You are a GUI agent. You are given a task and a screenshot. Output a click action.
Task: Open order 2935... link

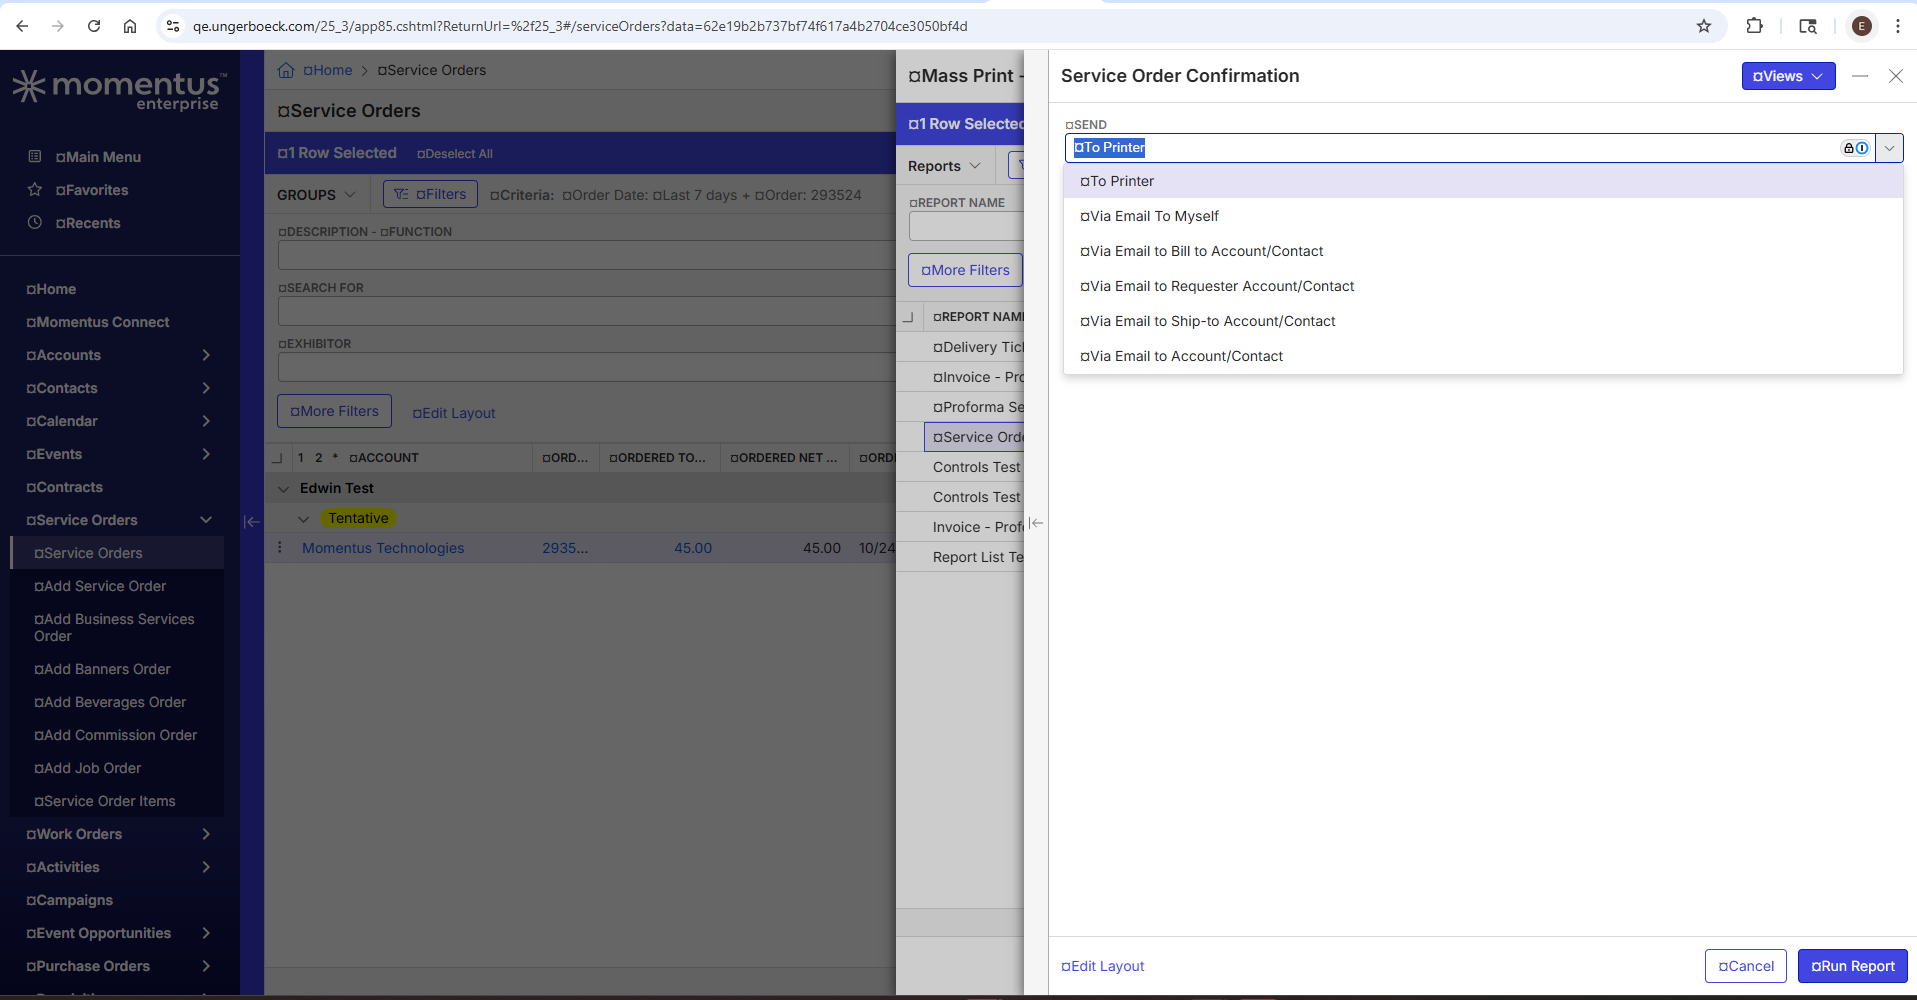click(565, 548)
